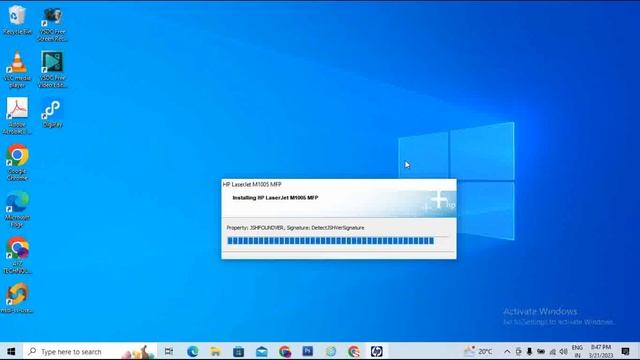The height and width of the screenshot is (360, 640).
Task: Open the globe app icon on taskbar
Action: [x=331, y=351]
